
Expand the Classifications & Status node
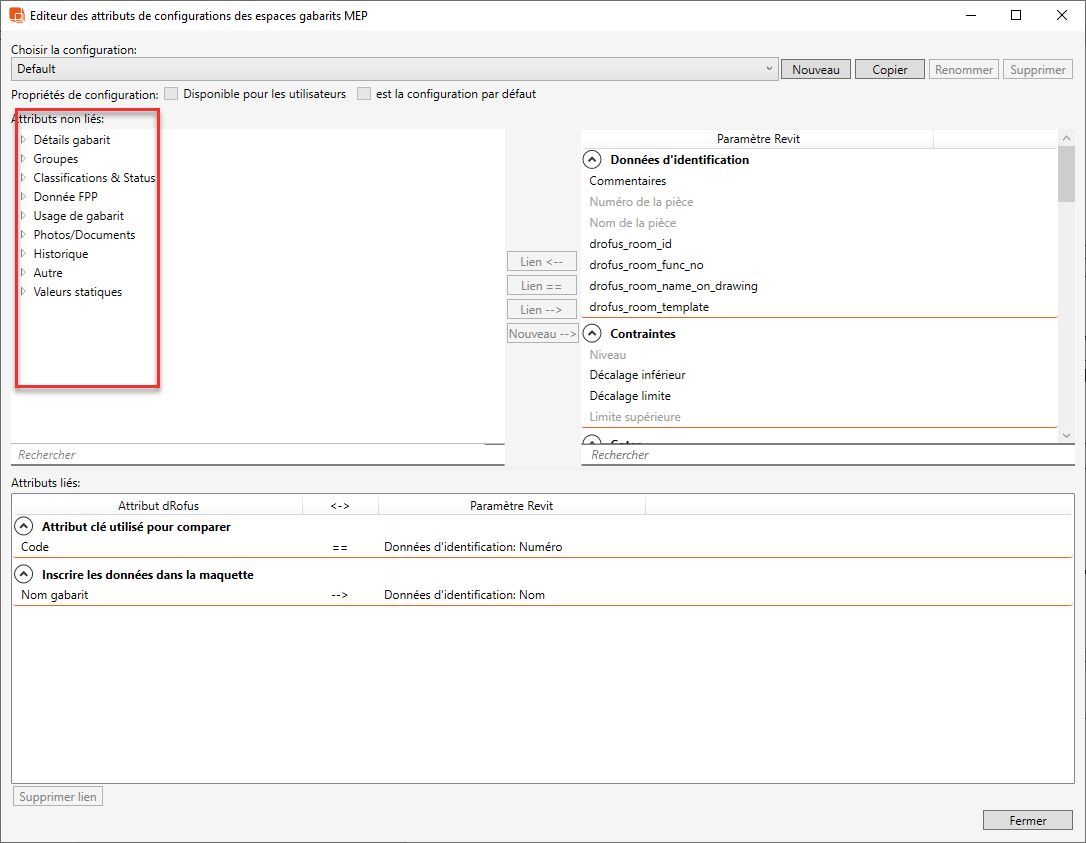[x=23, y=178]
